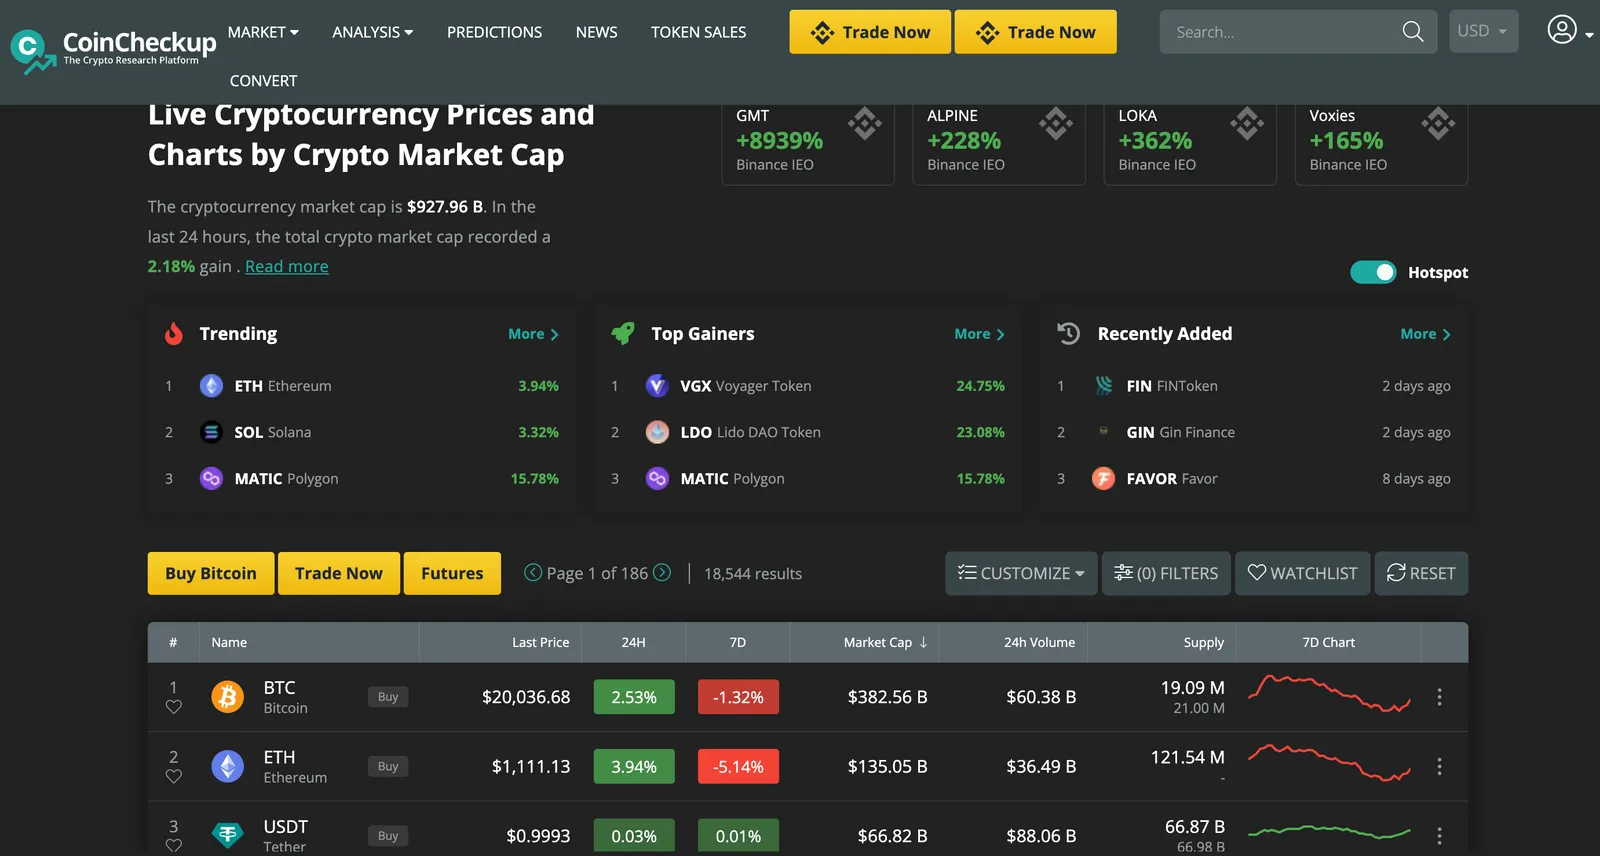Click the Binance icon on Voxies card
The height and width of the screenshot is (856, 1600).
click(1438, 124)
